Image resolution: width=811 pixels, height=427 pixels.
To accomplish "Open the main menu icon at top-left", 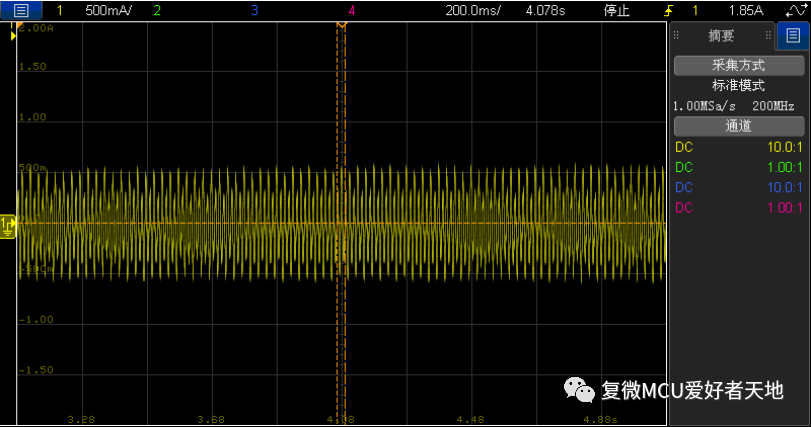I will (x=21, y=10).
